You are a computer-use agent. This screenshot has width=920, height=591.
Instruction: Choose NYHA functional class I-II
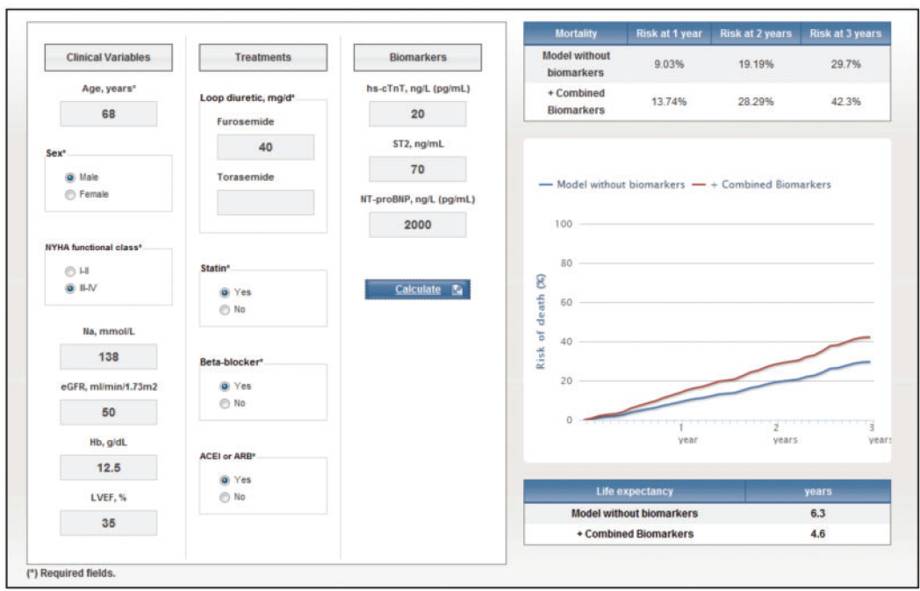[70, 271]
